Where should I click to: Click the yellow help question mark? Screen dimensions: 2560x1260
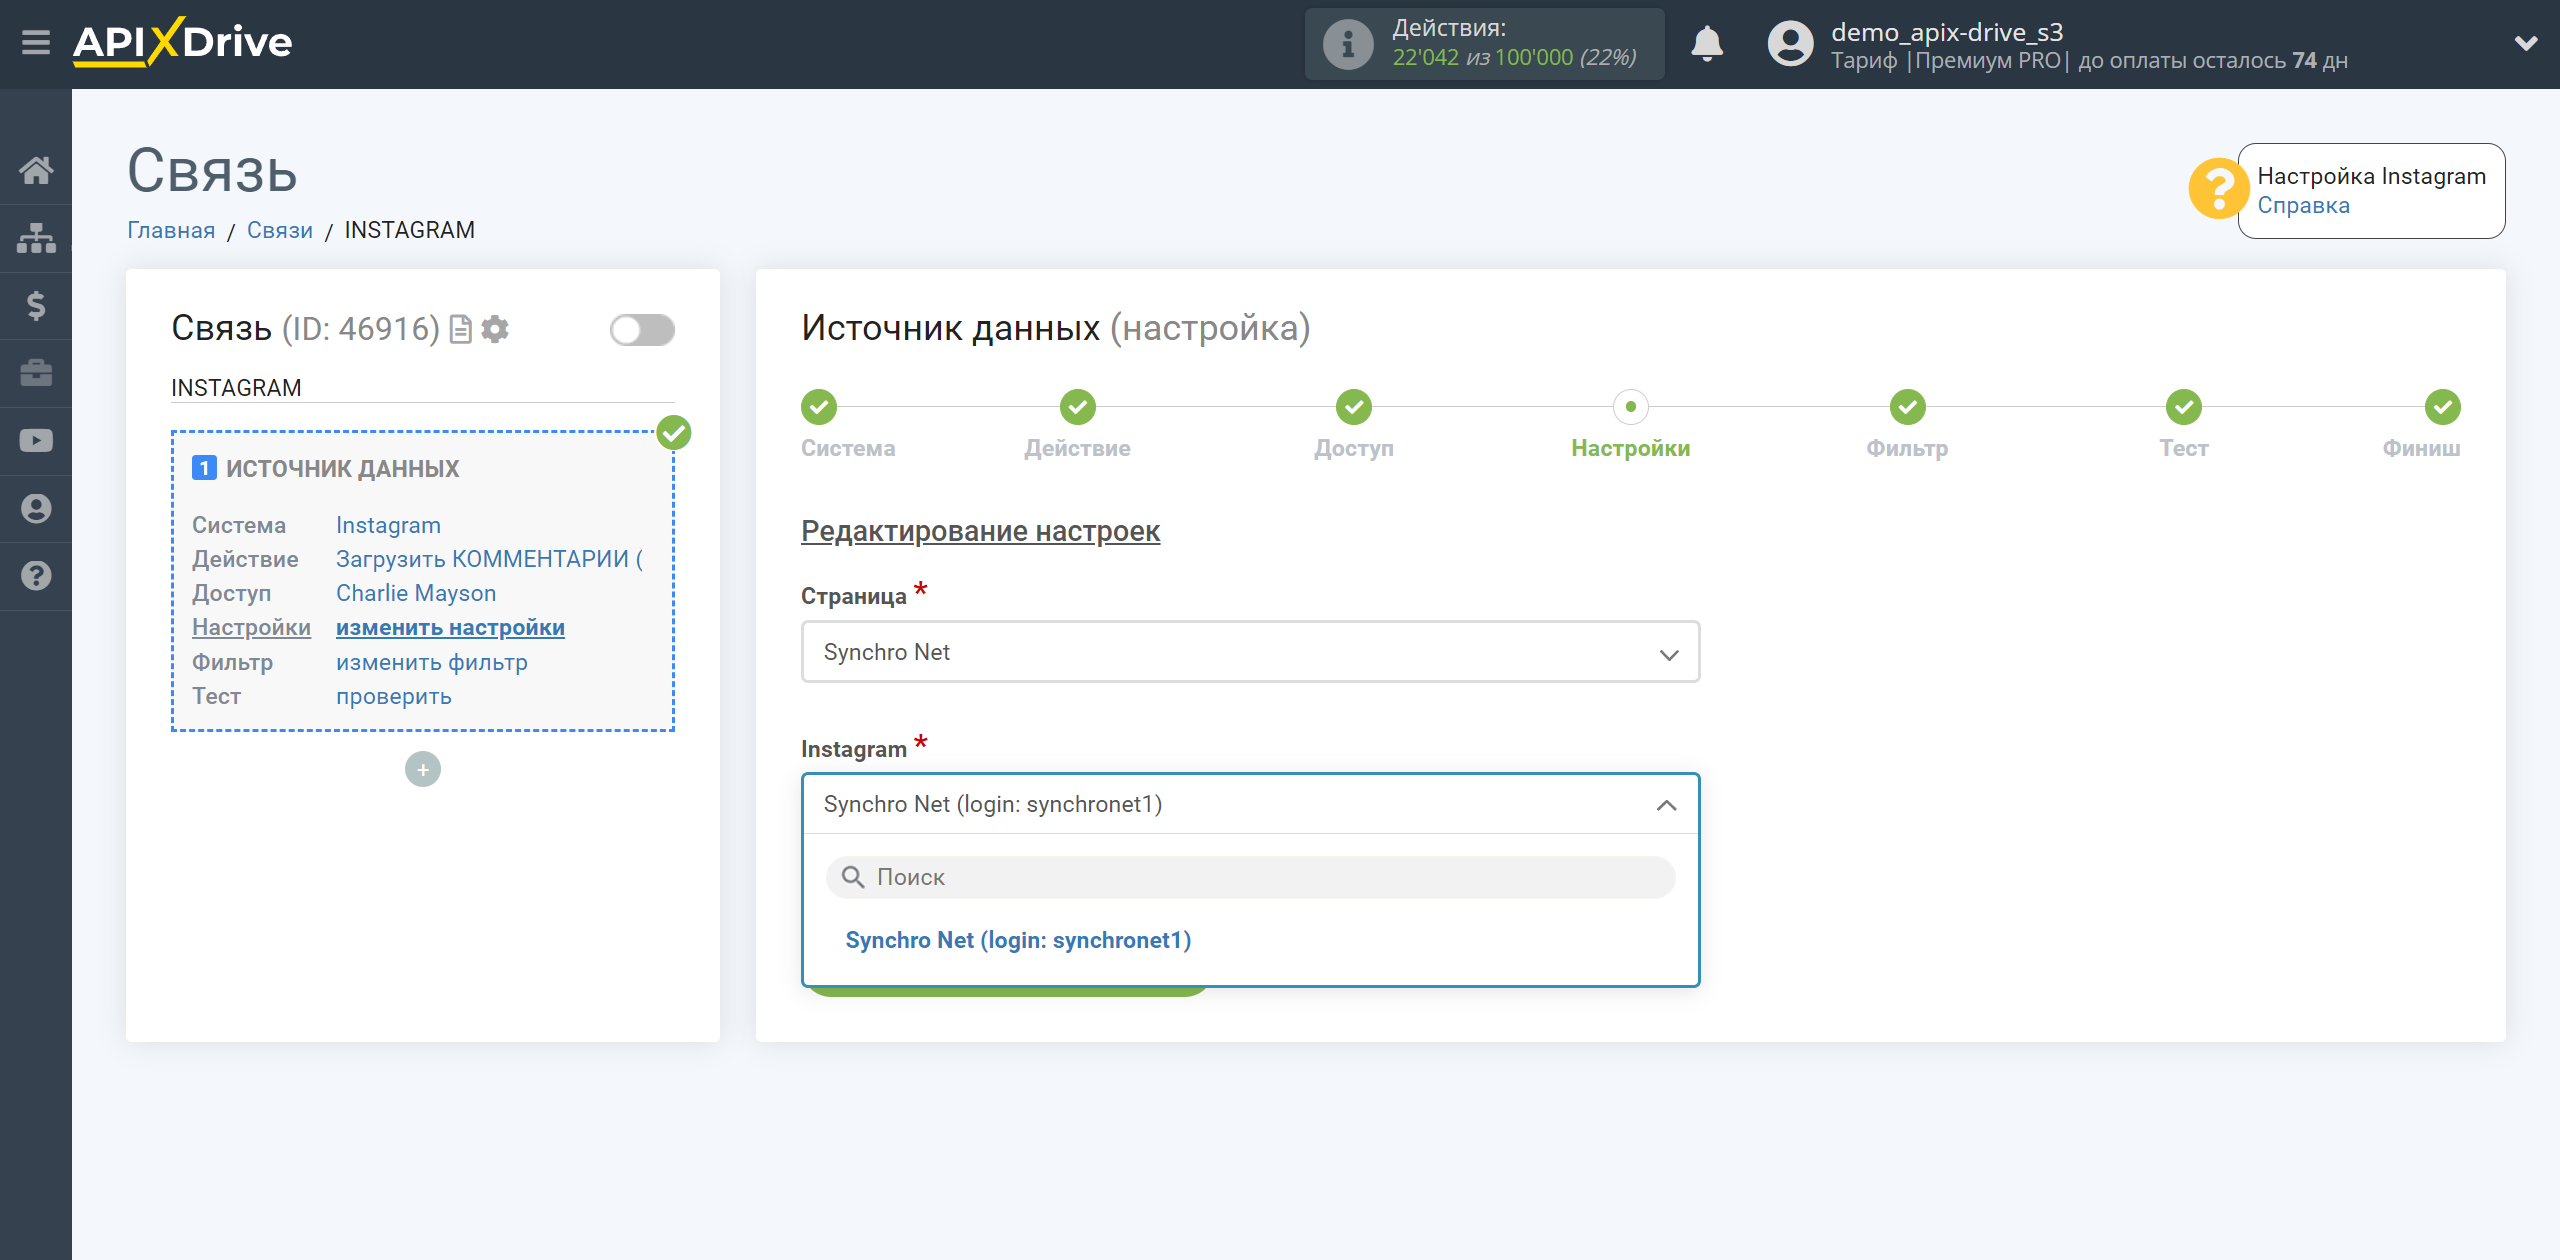[2217, 188]
